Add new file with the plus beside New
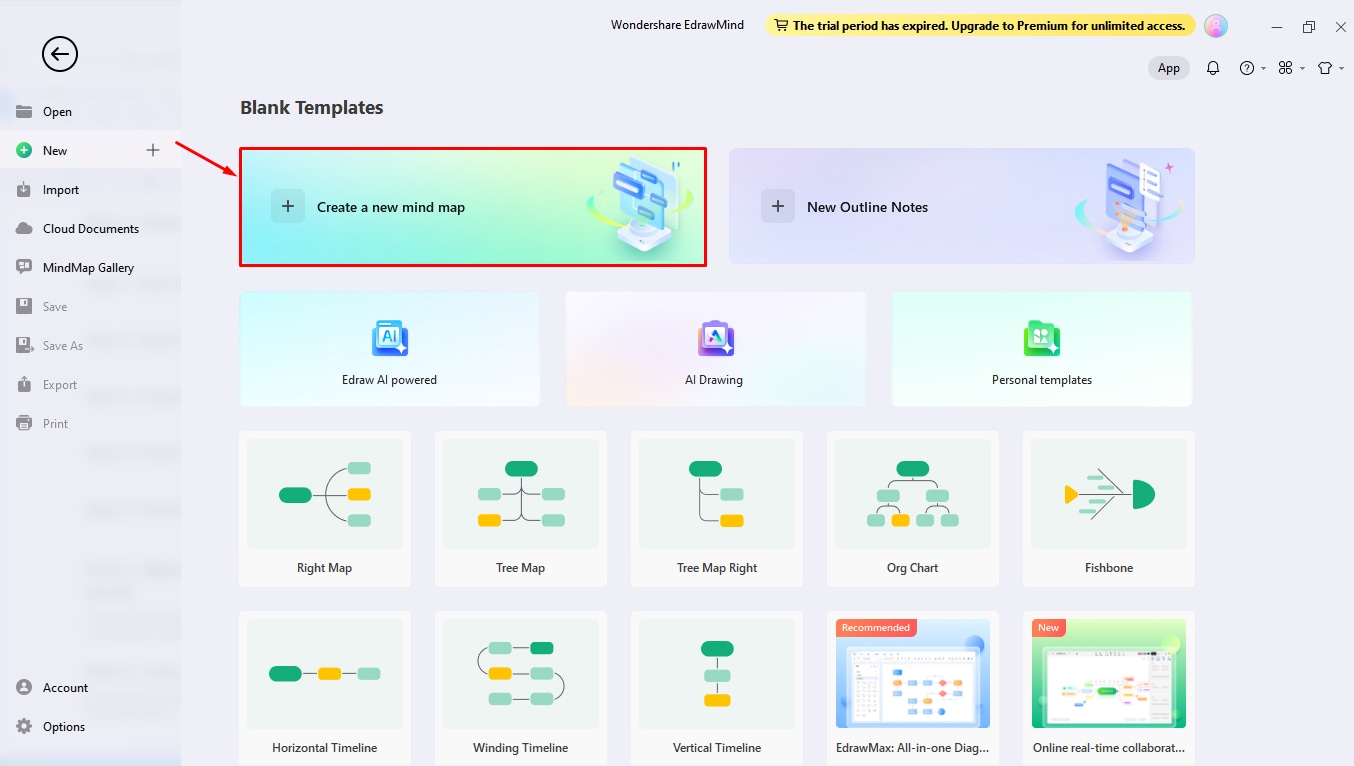The width and height of the screenshot is (1354, 766). 153,150
